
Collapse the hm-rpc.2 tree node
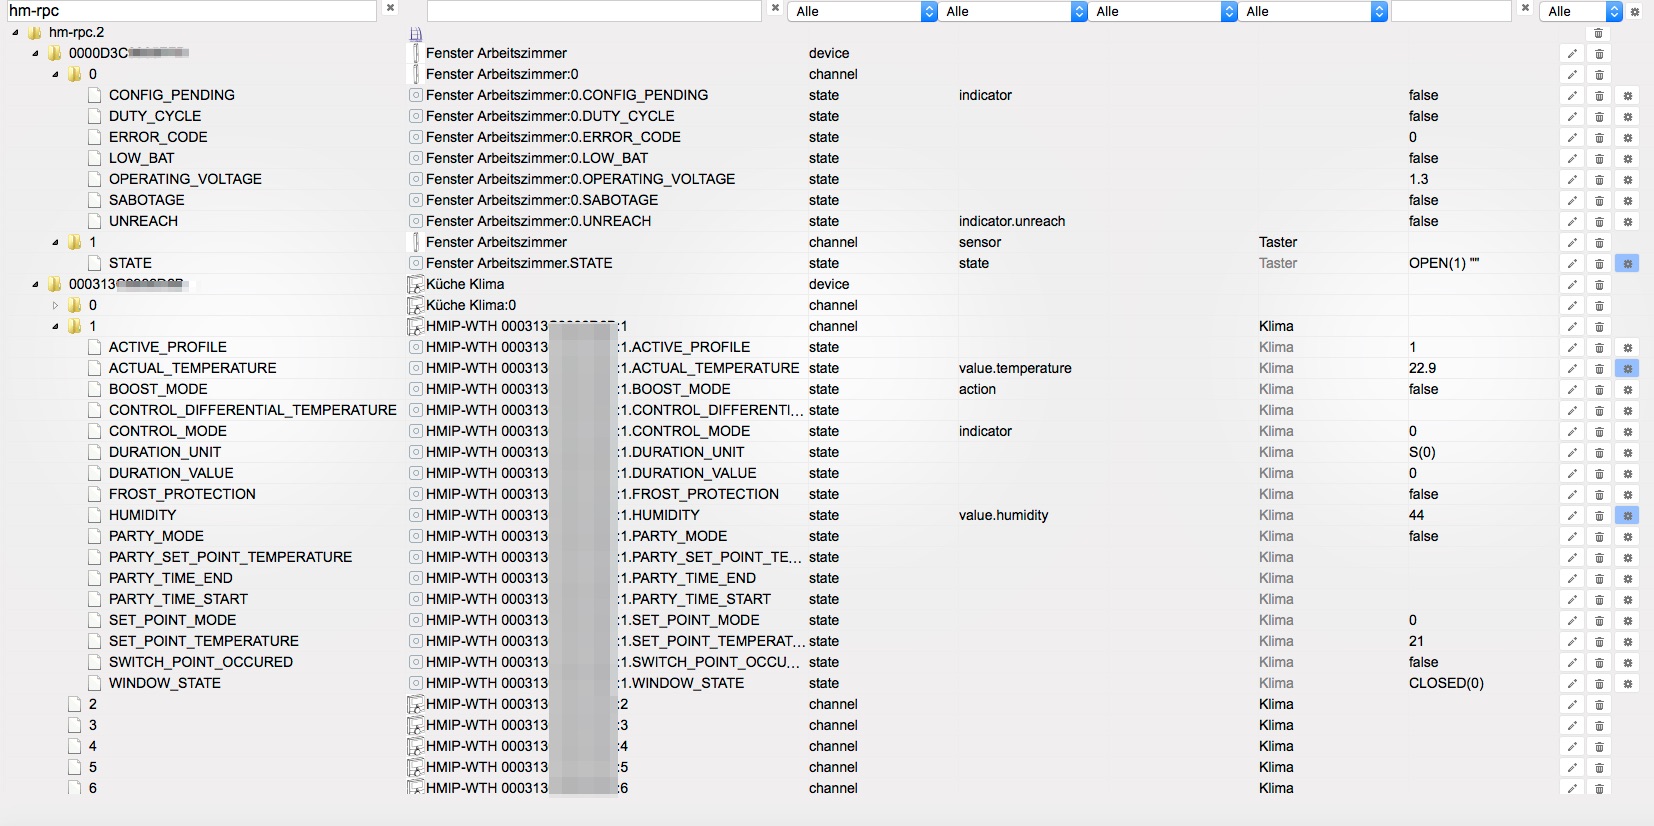(x=15, y=33)
